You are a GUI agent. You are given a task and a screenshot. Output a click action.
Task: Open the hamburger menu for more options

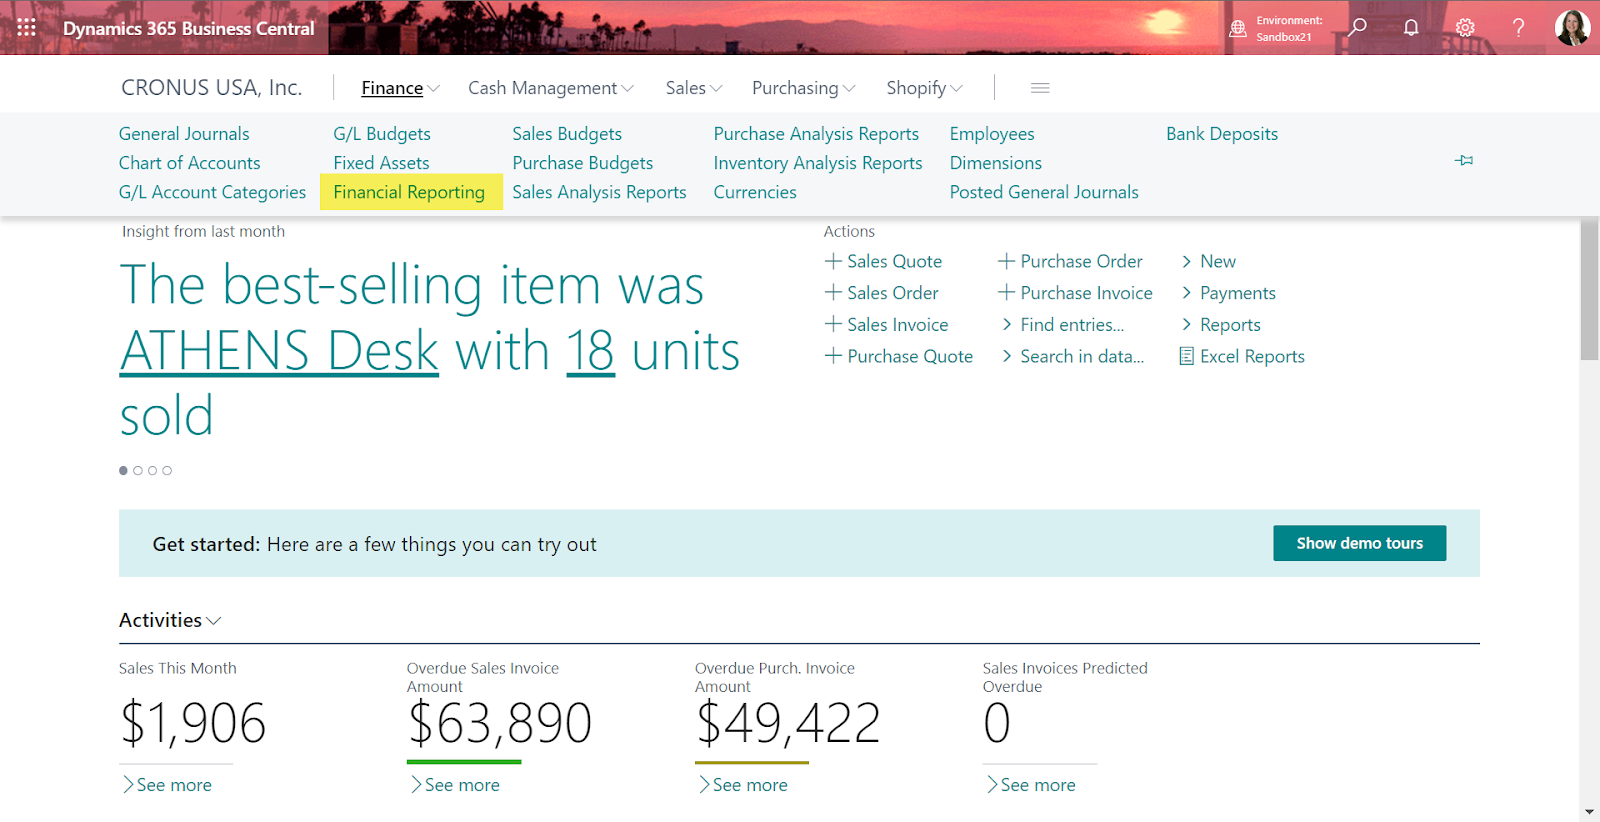[x=1040, y=88]
